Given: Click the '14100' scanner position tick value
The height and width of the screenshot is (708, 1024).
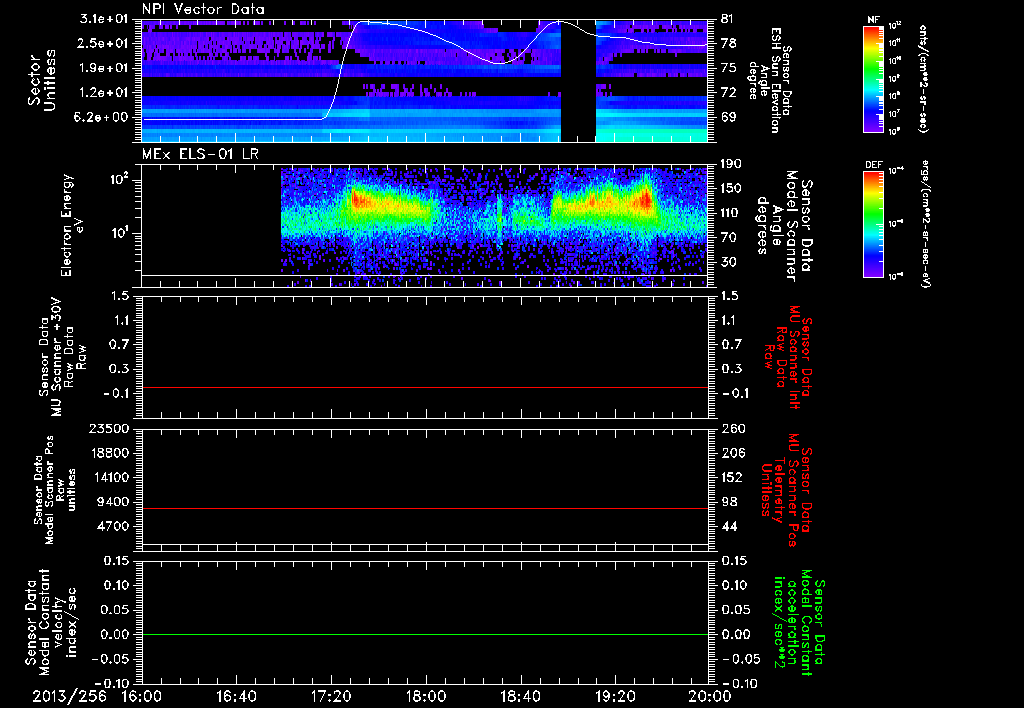Looking at the screenshot, I should click(x=110, y=477).
